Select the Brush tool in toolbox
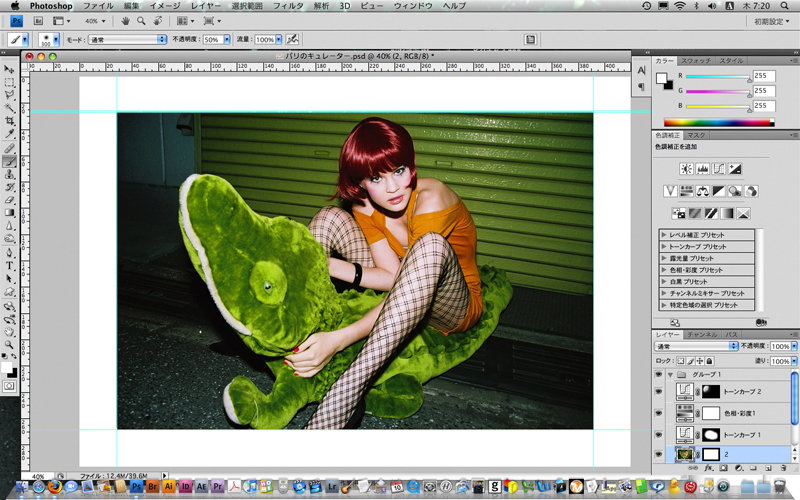This screenshot has width=800, height=500. (x=9, y=162)
